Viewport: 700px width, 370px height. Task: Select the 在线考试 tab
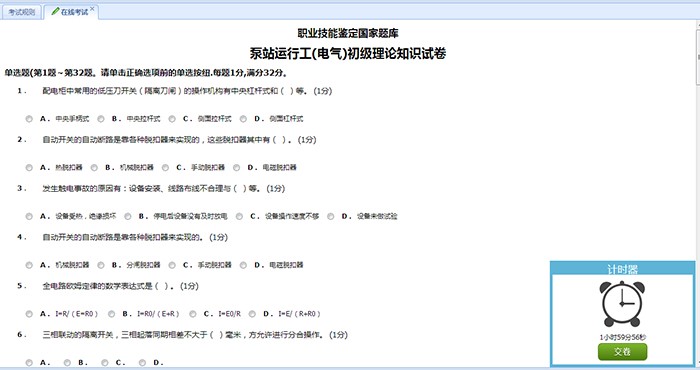(x=71, y=12)
